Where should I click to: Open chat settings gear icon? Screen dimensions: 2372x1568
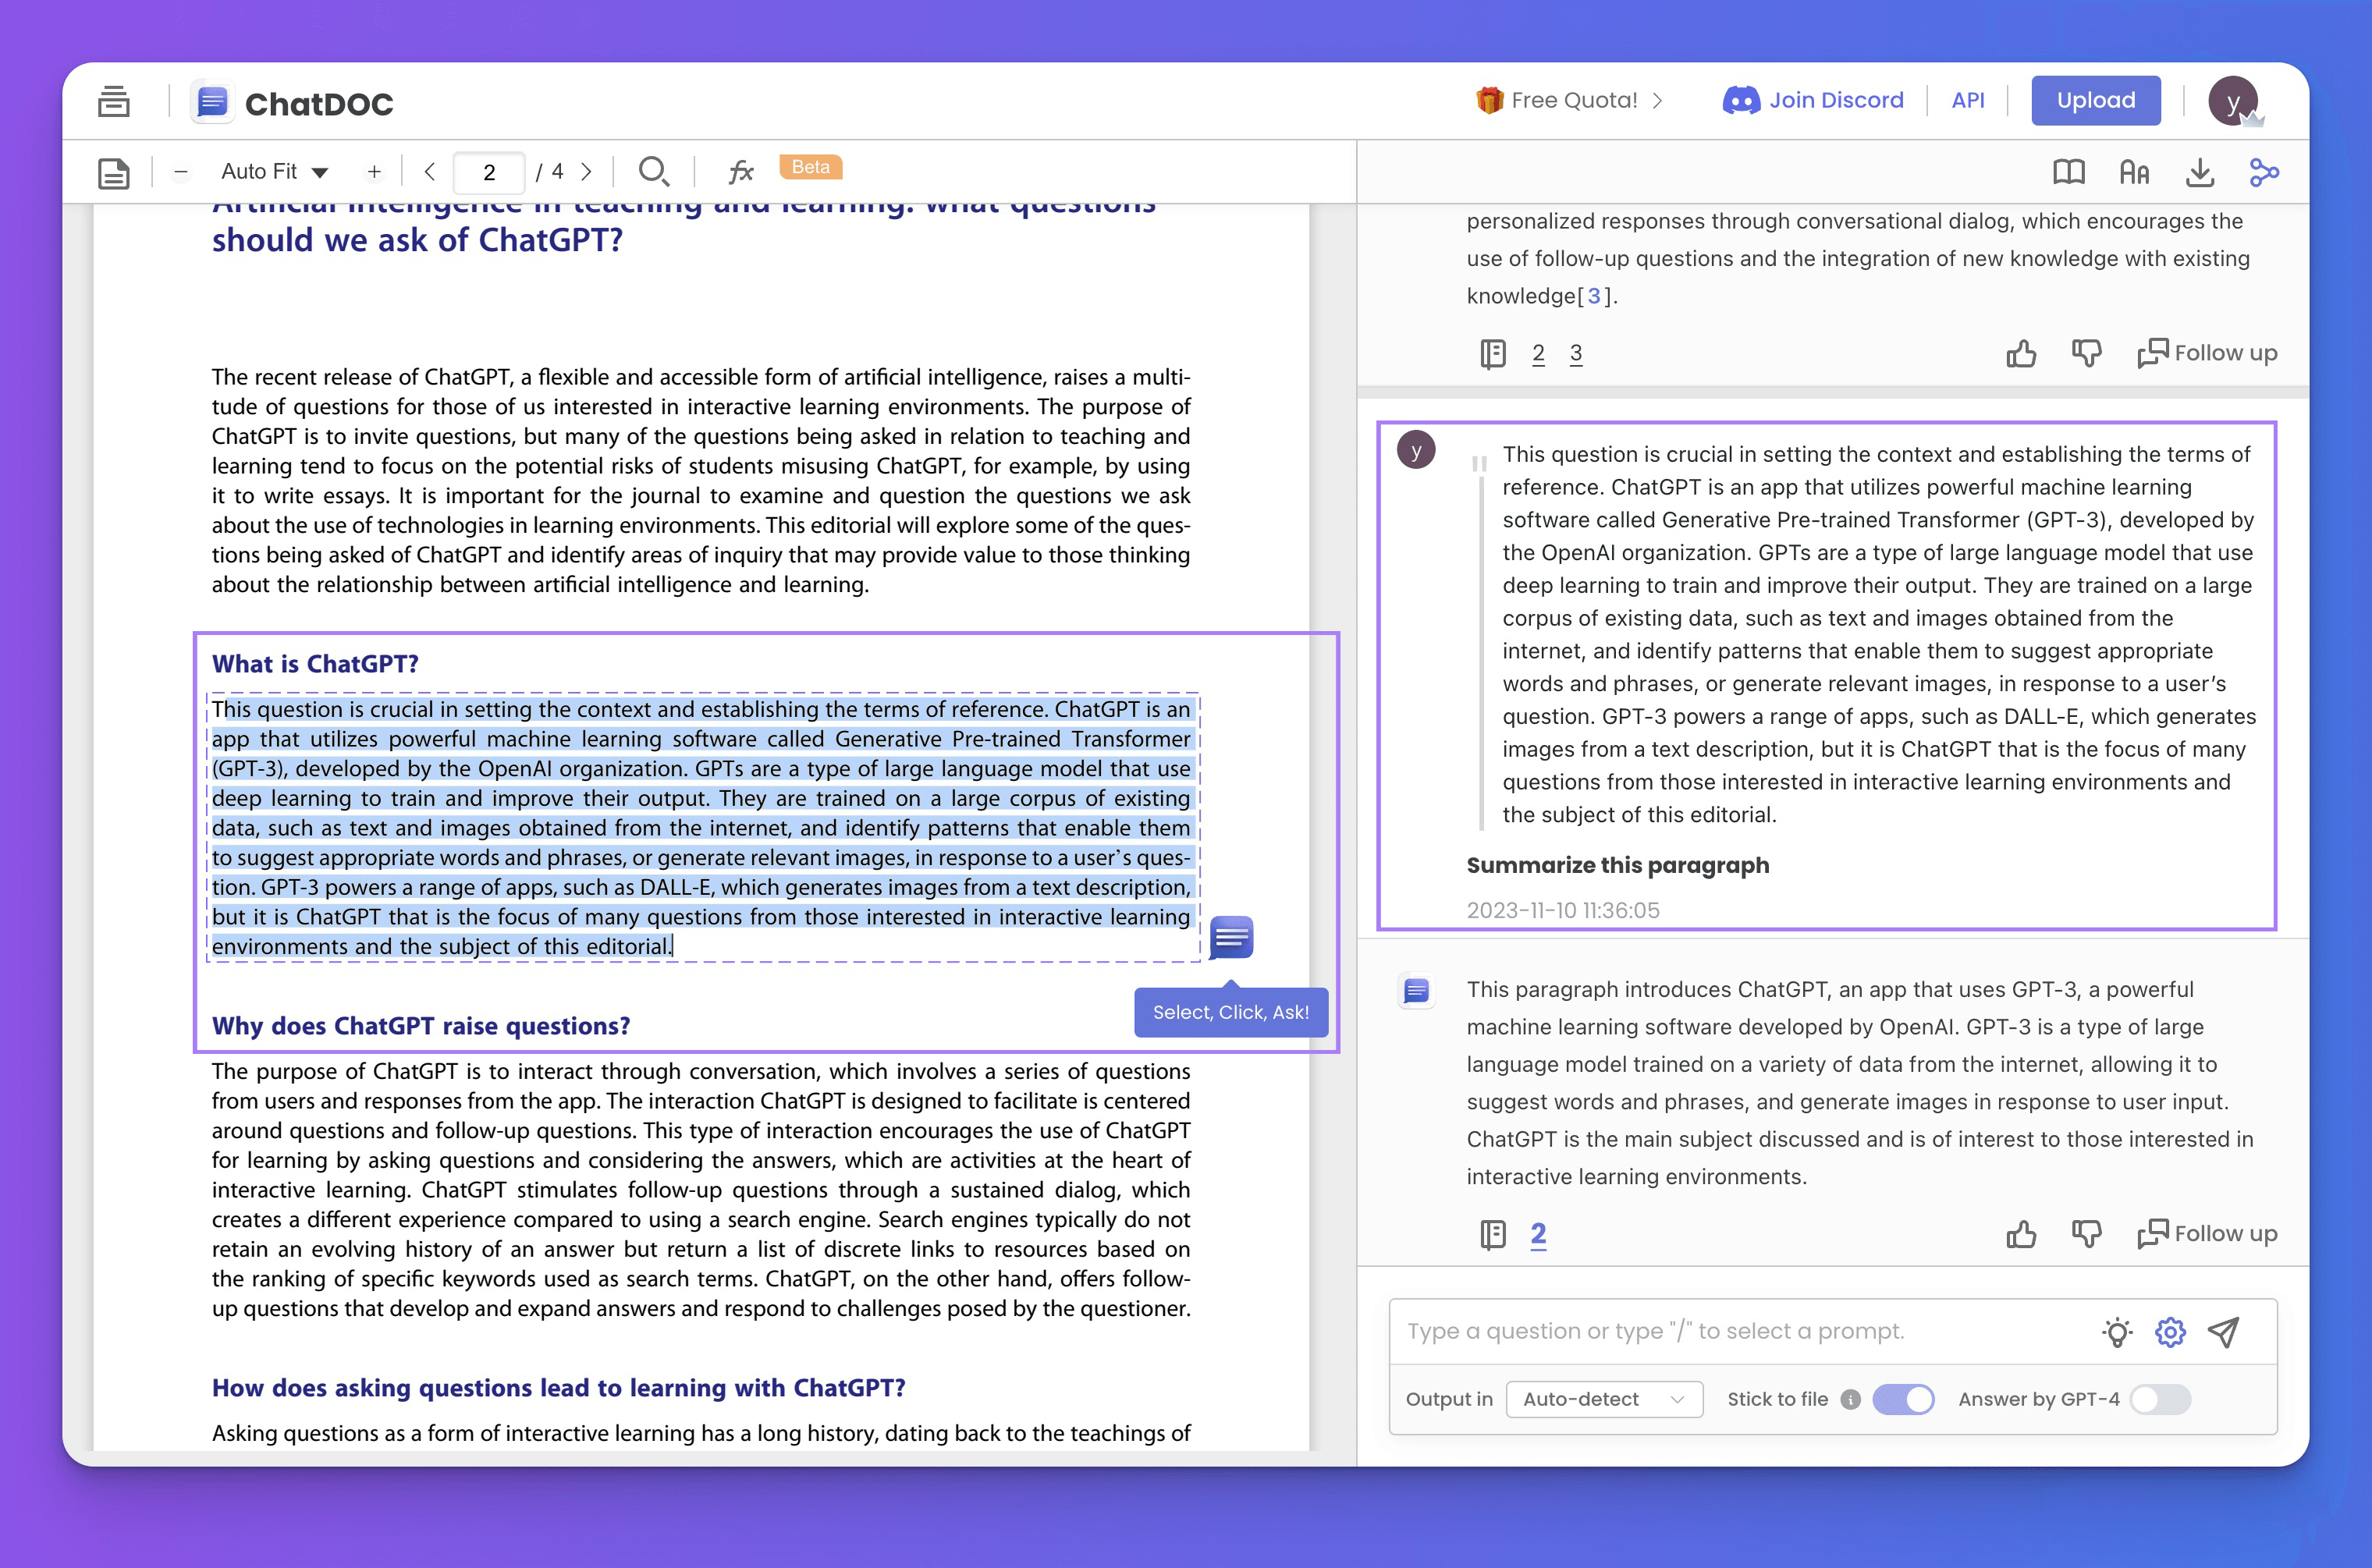coord(2170,1331)
